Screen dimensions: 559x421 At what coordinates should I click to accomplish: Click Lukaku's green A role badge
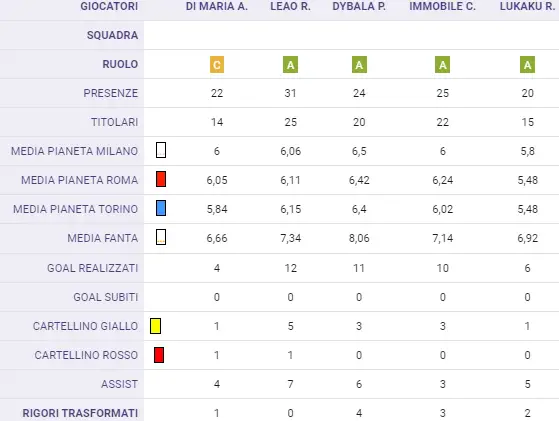[527, 65]
